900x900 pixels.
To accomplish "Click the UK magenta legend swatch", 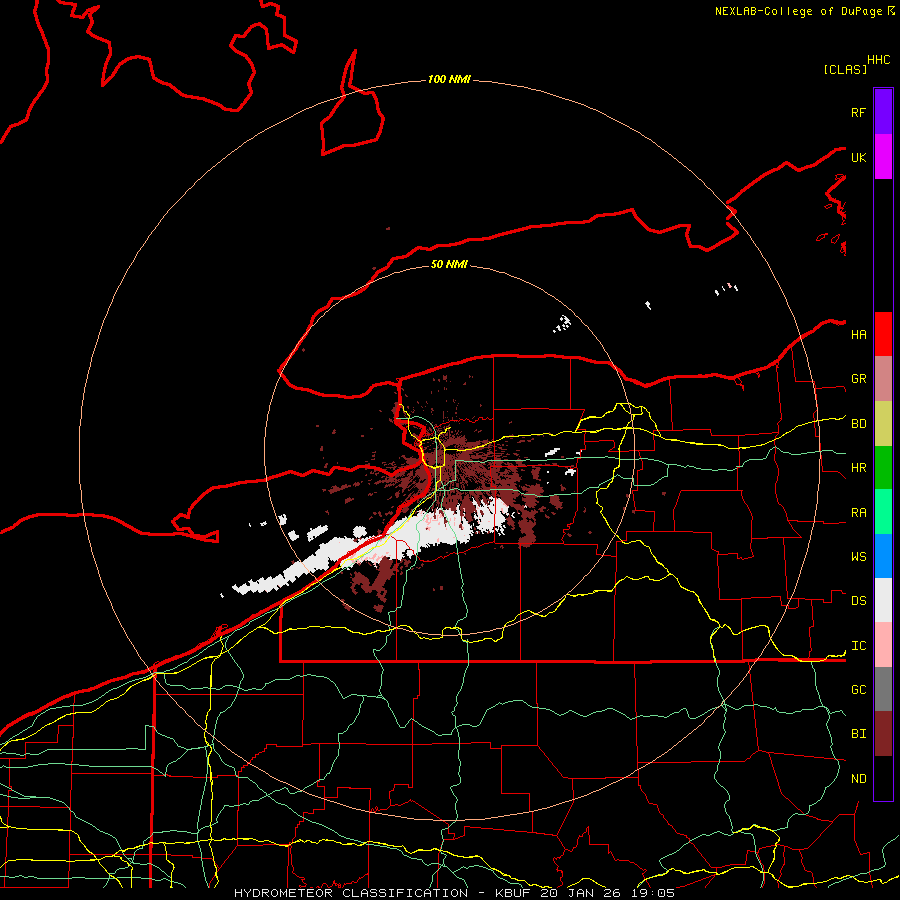I will point(883,157).
